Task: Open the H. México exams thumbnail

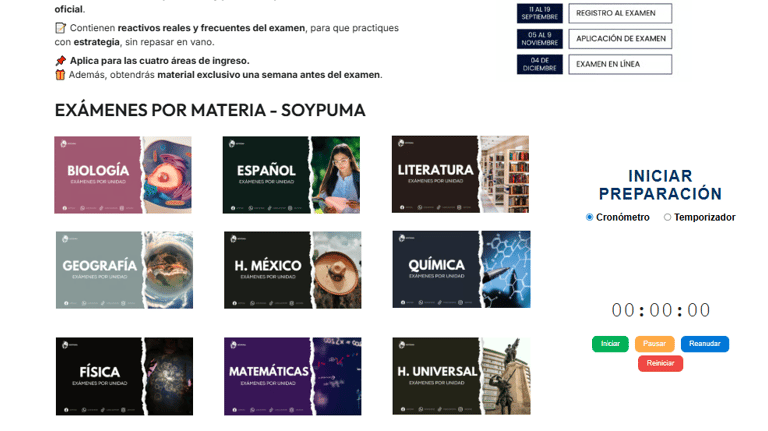Action: [293, 270]
